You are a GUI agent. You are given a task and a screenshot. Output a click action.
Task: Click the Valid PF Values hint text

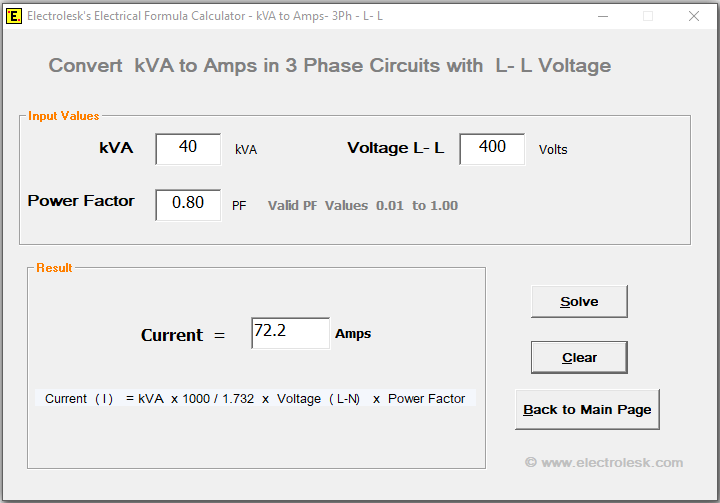[x=363, y=206]
